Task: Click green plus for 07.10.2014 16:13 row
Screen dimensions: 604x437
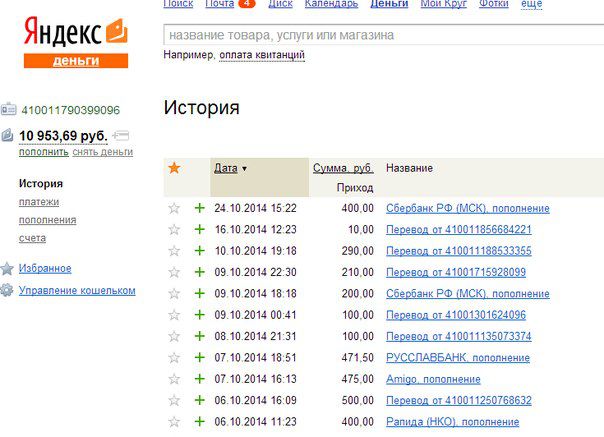Action: pos(200,379)
